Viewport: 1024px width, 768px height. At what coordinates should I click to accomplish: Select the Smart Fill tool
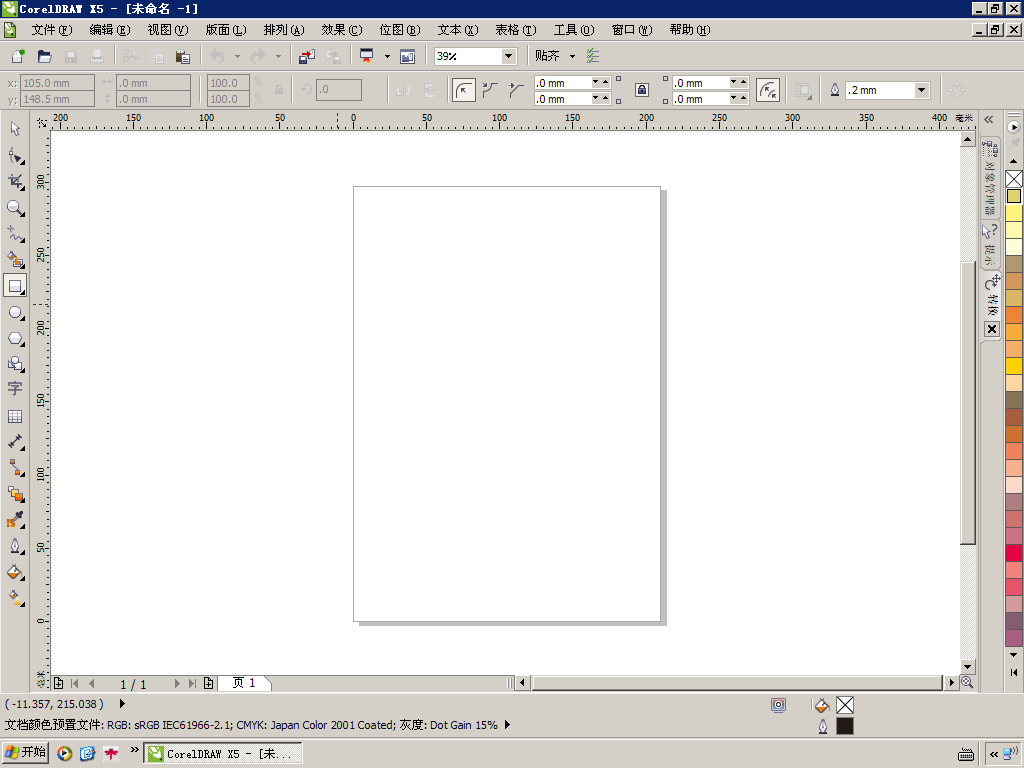point(15,260)
